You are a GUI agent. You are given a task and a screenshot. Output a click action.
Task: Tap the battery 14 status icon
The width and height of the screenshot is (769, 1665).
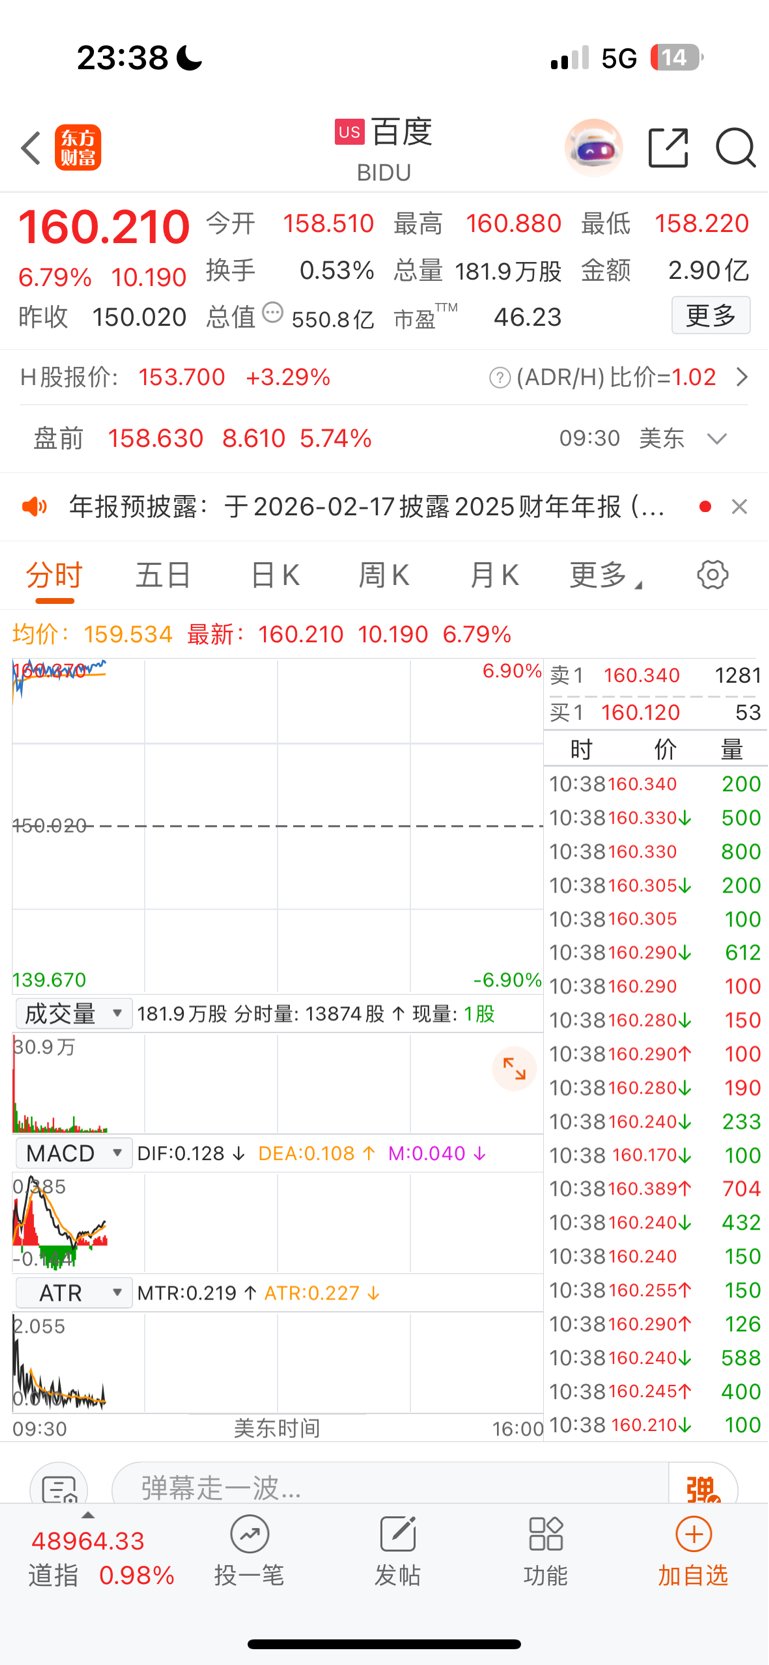tap(677, 58)
